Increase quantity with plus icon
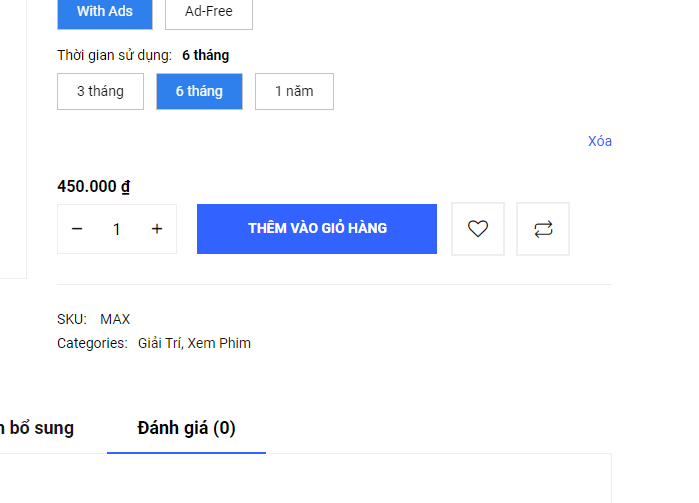699x503 pixels. [156, 229]
